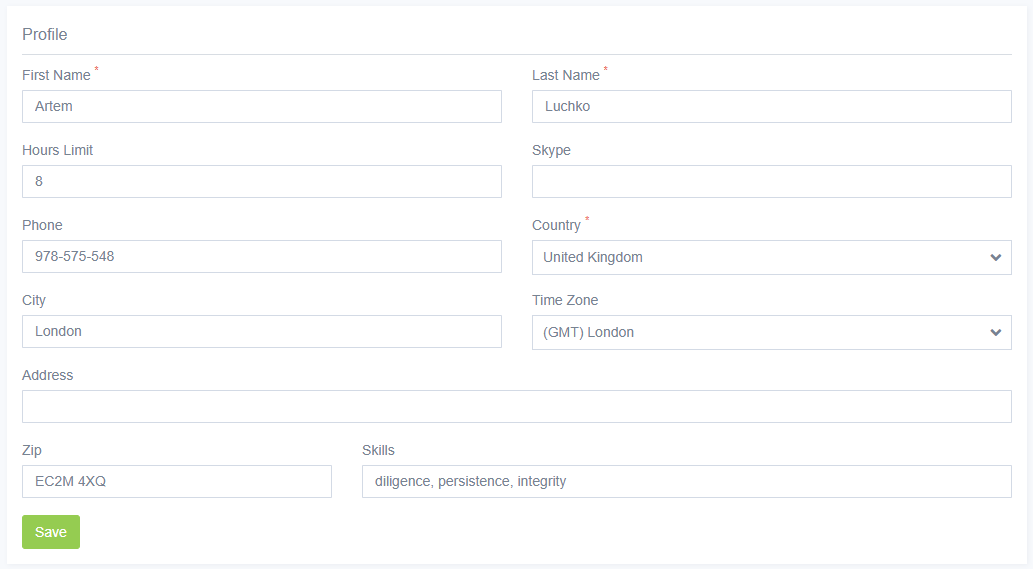Click the Skype label text
The width and height of the screenshot is (1033, 569).
click(551, 151)
